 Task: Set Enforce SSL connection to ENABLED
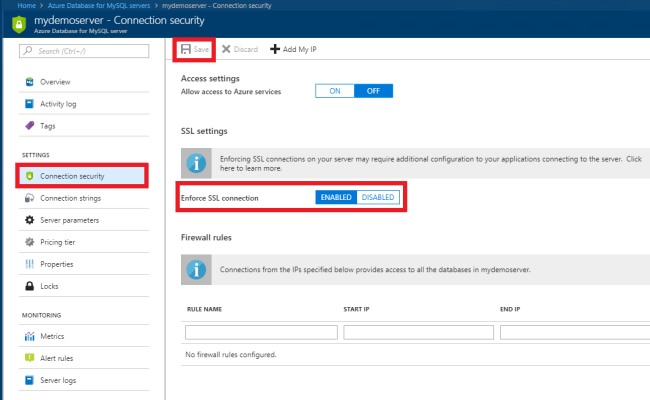pos(336,197)
